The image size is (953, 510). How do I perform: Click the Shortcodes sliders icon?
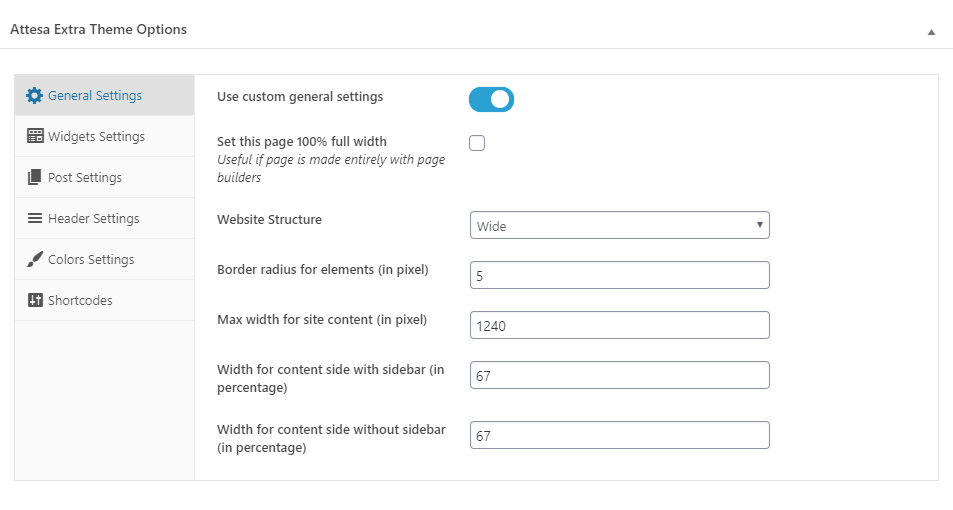(x=34, y=300)
